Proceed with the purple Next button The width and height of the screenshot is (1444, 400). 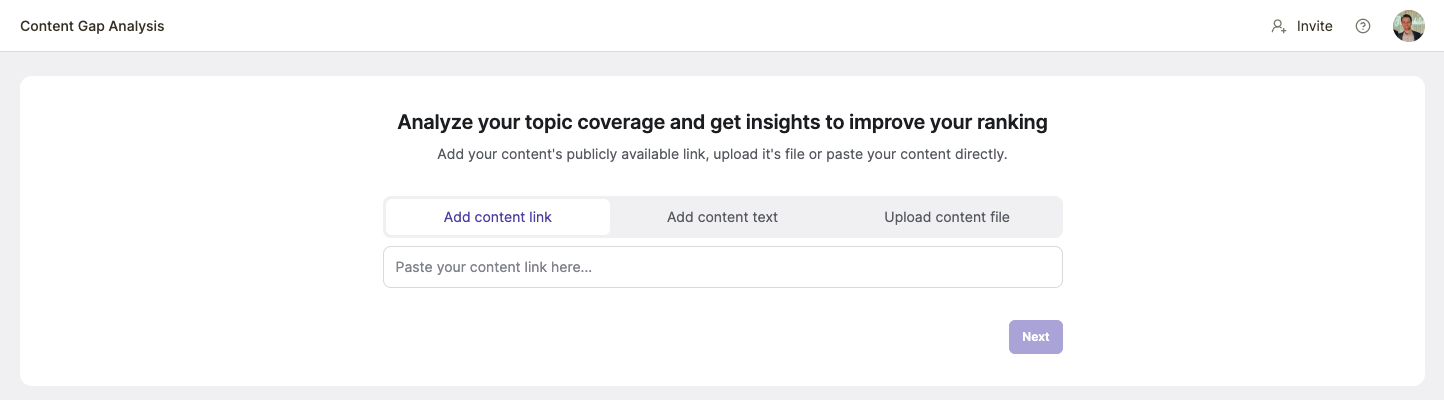[1035, 337]
